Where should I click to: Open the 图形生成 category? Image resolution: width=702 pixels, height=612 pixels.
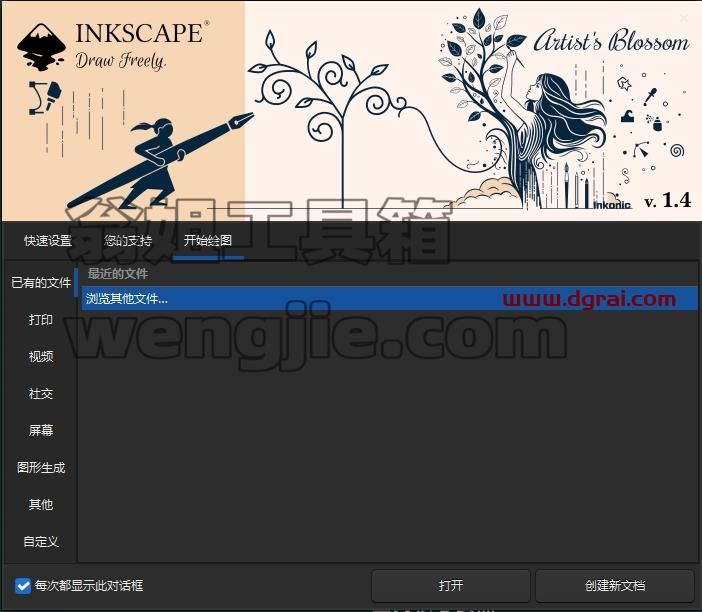pos(41,467)
